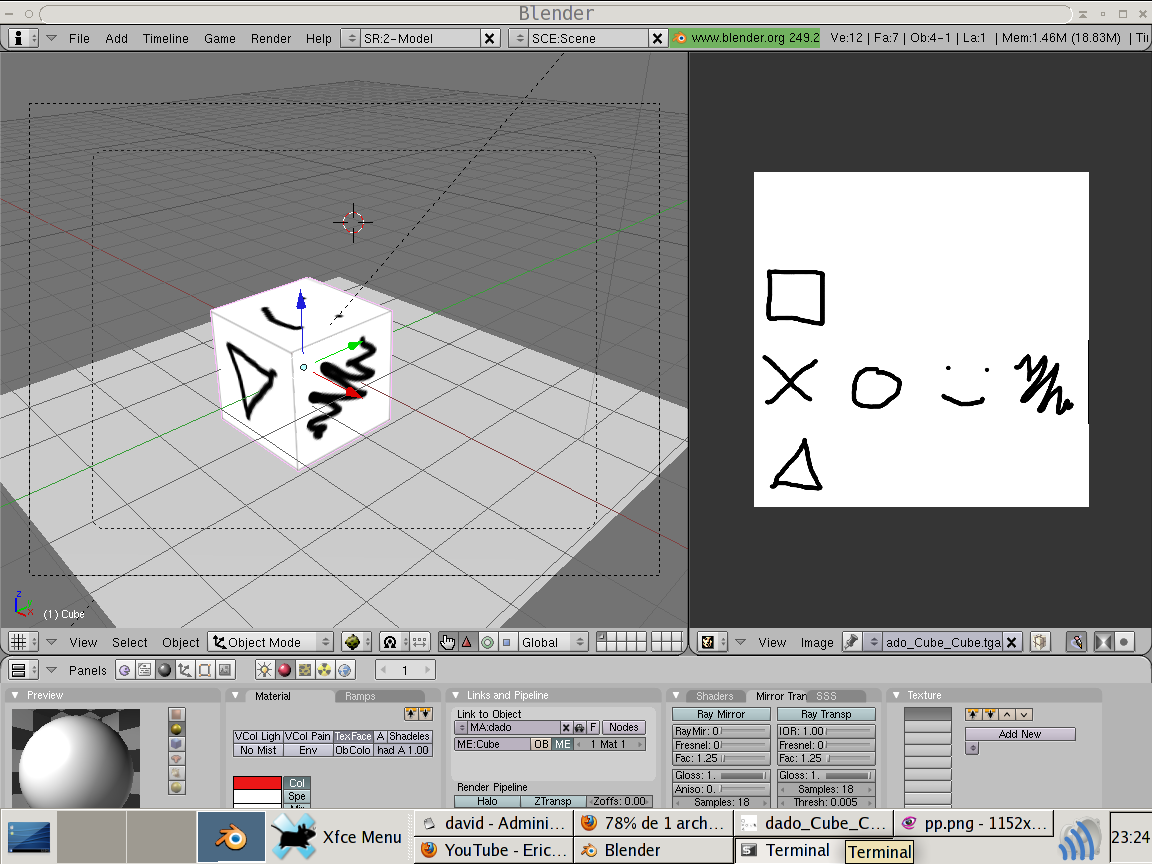Open the Global orientation dropdown

(x=553, y=642)
